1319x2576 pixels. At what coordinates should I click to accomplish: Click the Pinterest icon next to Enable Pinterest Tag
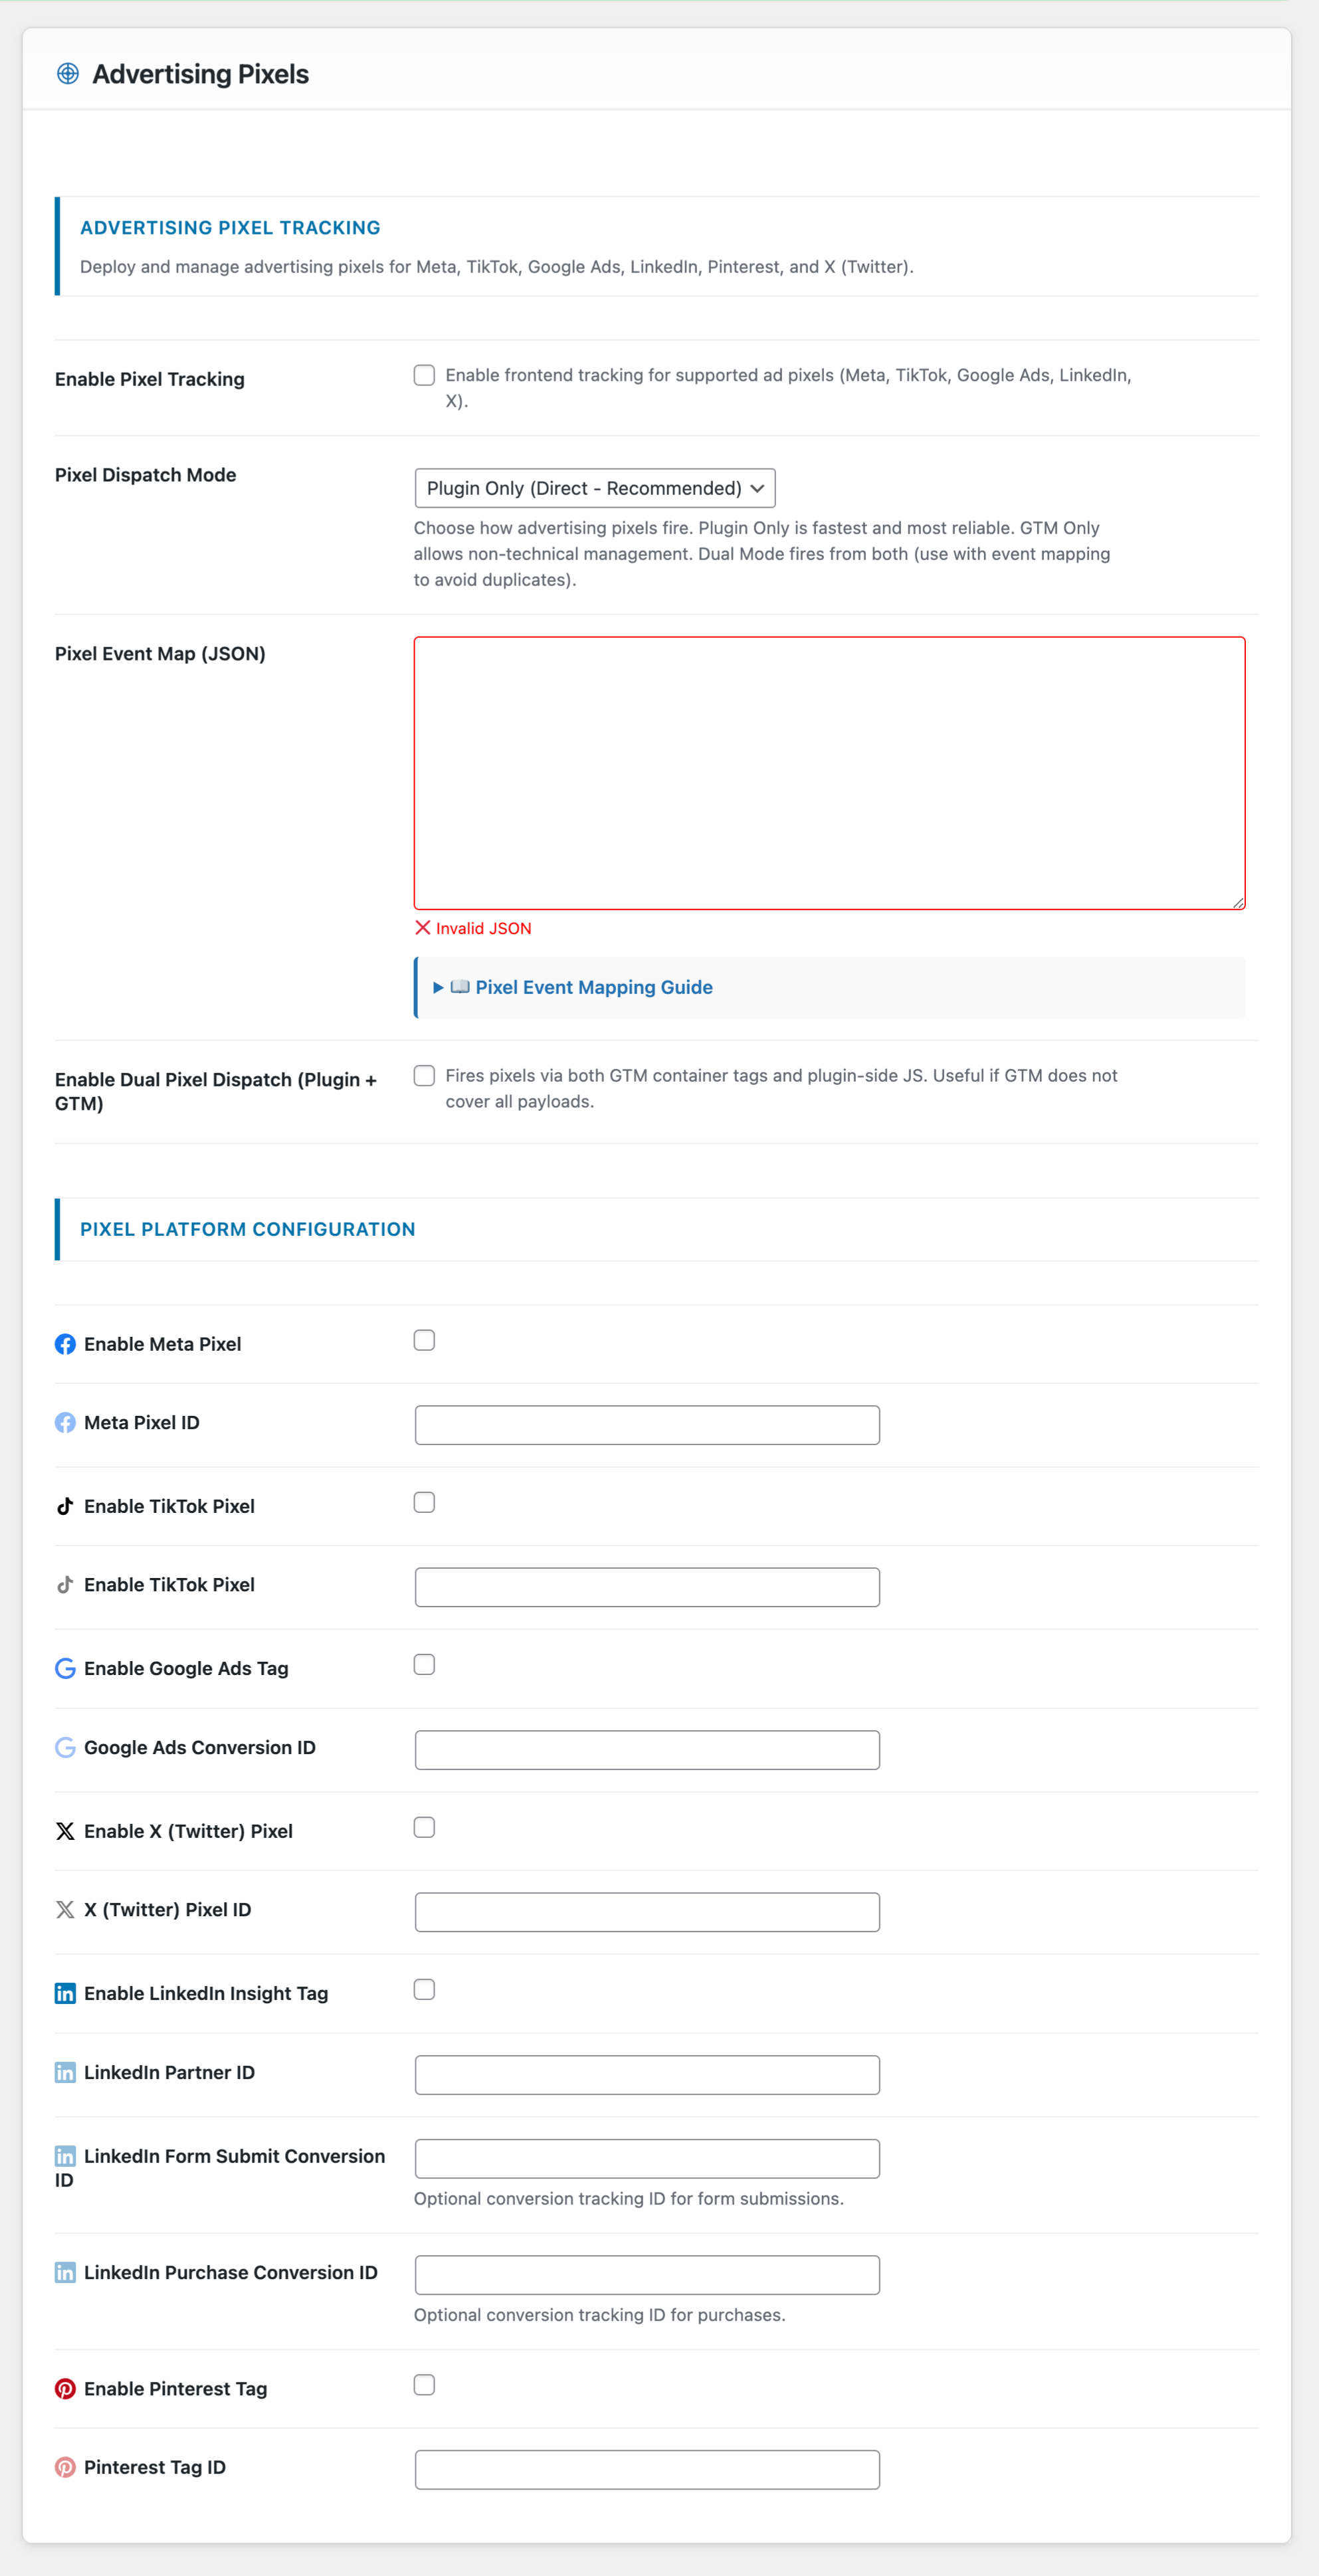coord(64,2389)
